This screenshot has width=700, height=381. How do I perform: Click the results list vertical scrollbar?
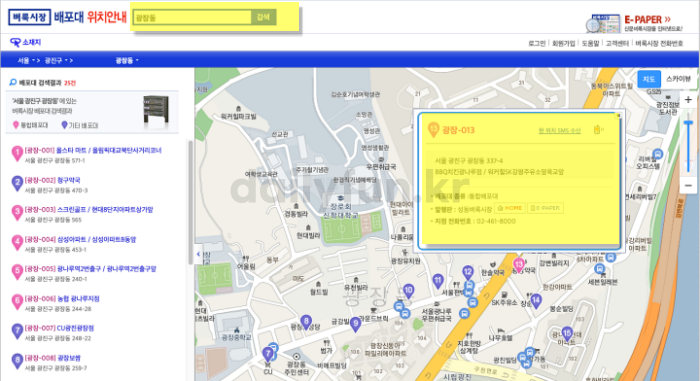coord(191,202)
